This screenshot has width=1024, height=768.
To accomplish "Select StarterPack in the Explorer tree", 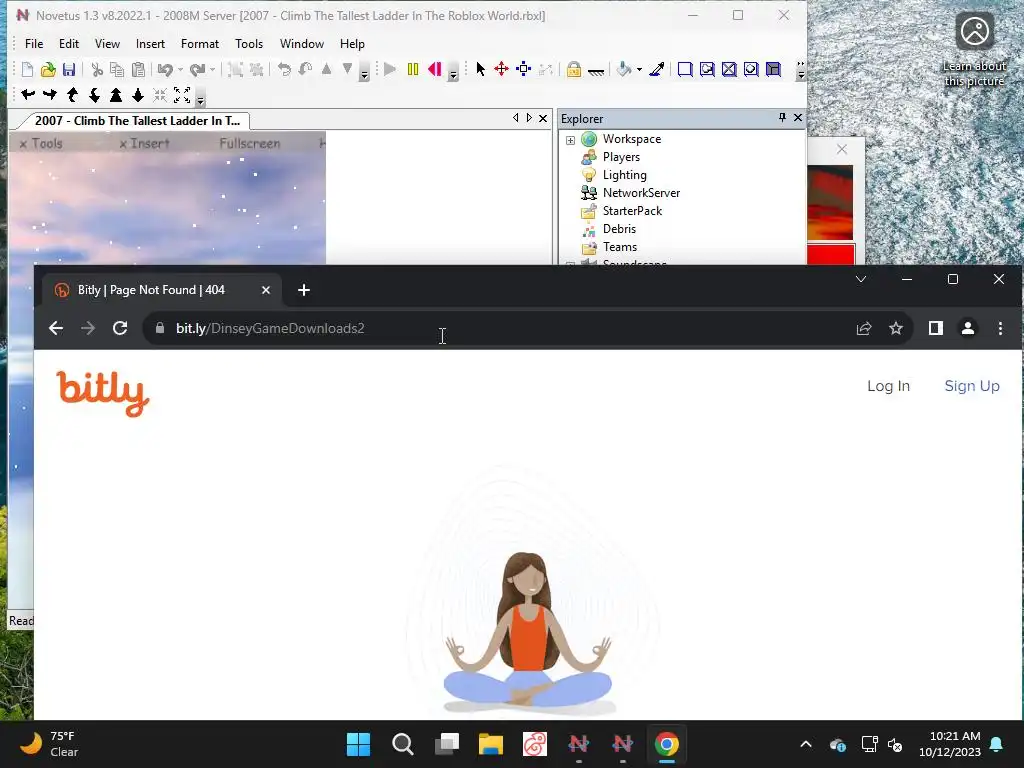I will 632,211.
